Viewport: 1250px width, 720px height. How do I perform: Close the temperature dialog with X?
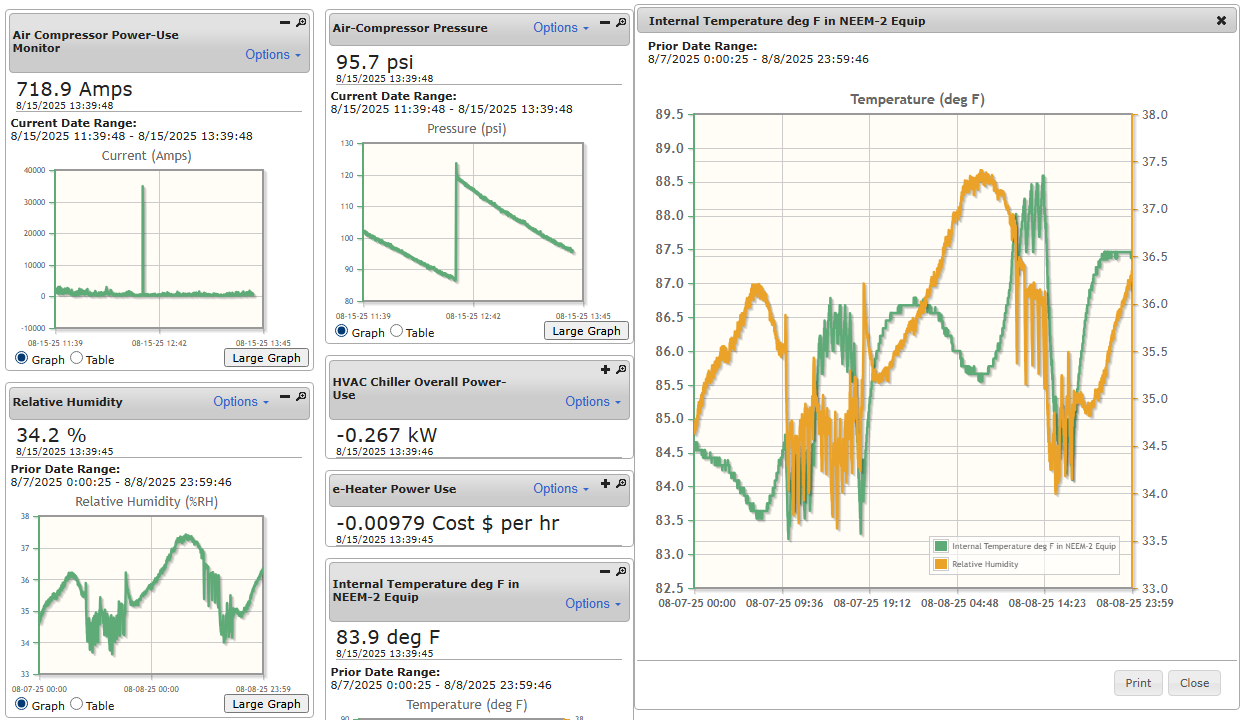1221,21
